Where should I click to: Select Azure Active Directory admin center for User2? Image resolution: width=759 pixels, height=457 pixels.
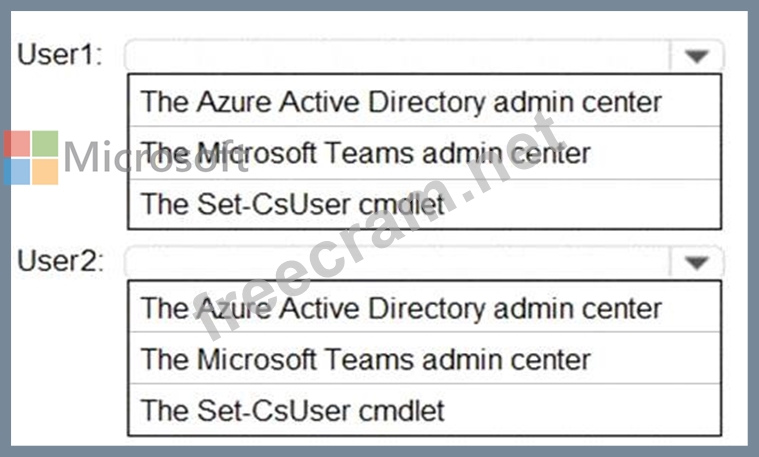400,308
